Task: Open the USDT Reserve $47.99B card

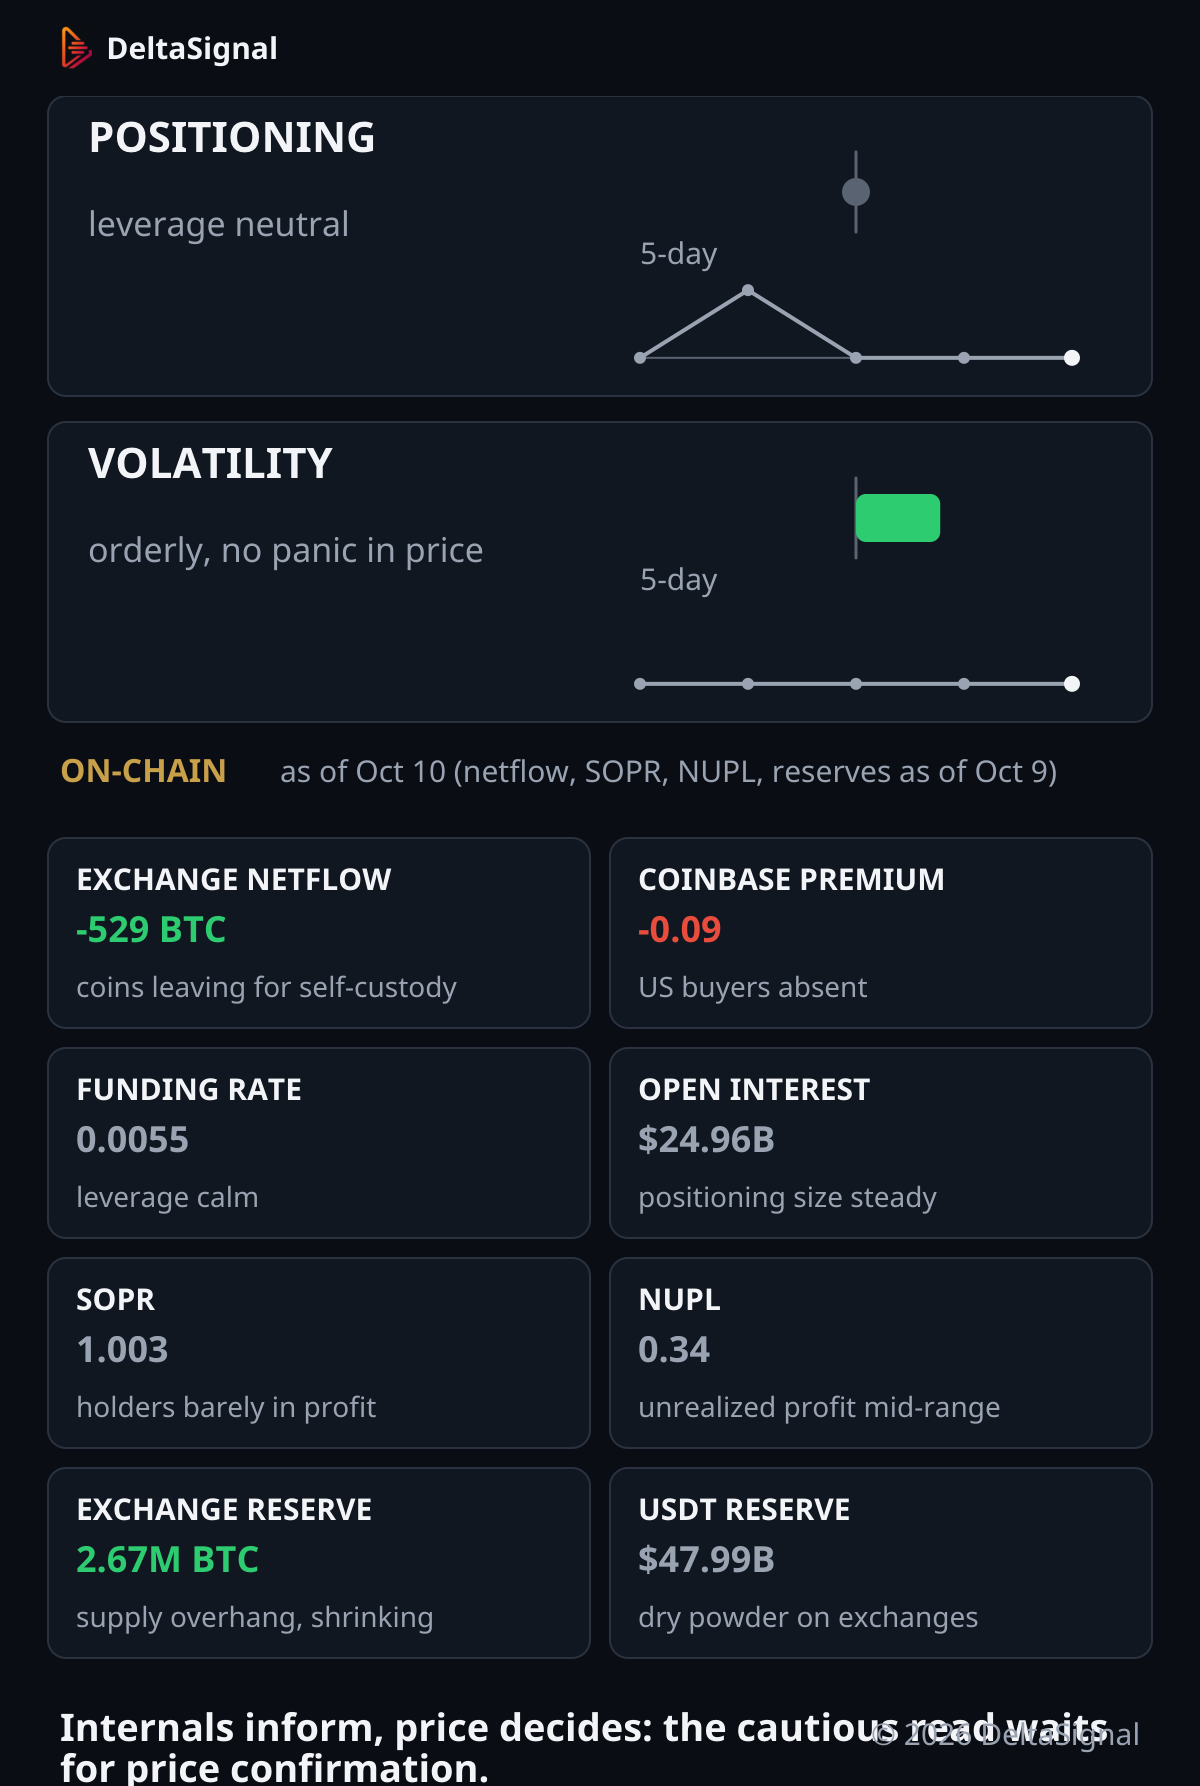Action: (x=881, y=1563)
